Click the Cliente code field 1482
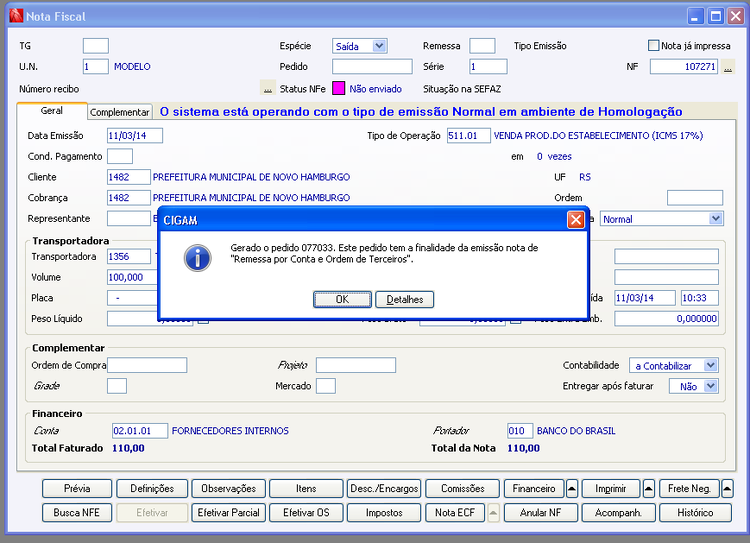 [x=129, y=177]
